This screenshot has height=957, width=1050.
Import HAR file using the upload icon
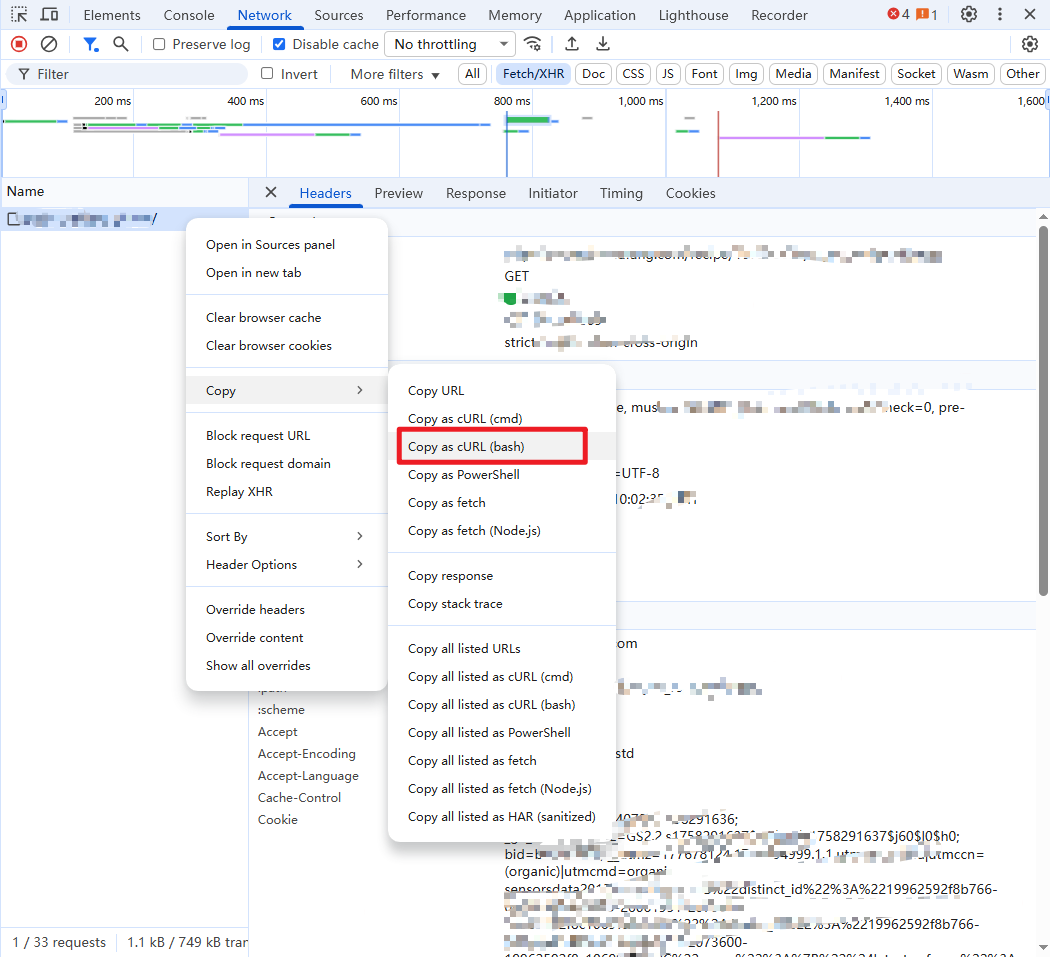pos(571,44)
